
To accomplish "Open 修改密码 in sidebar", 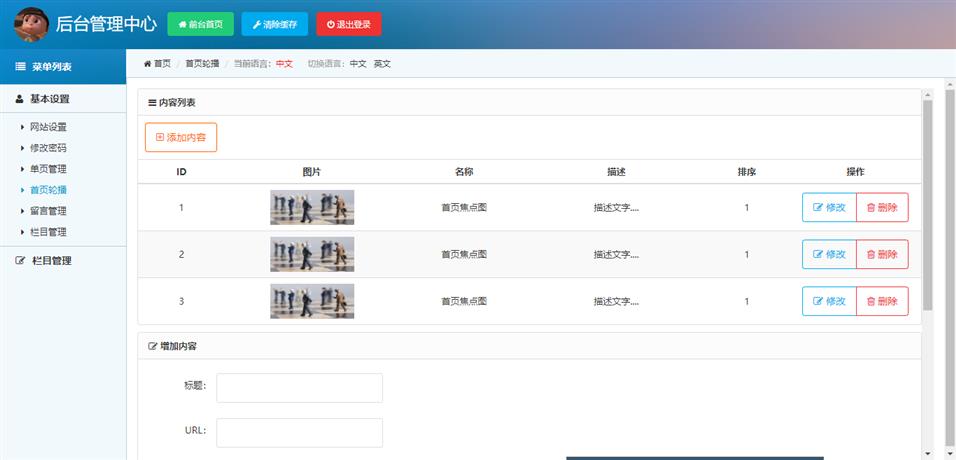I will point(48,148).
